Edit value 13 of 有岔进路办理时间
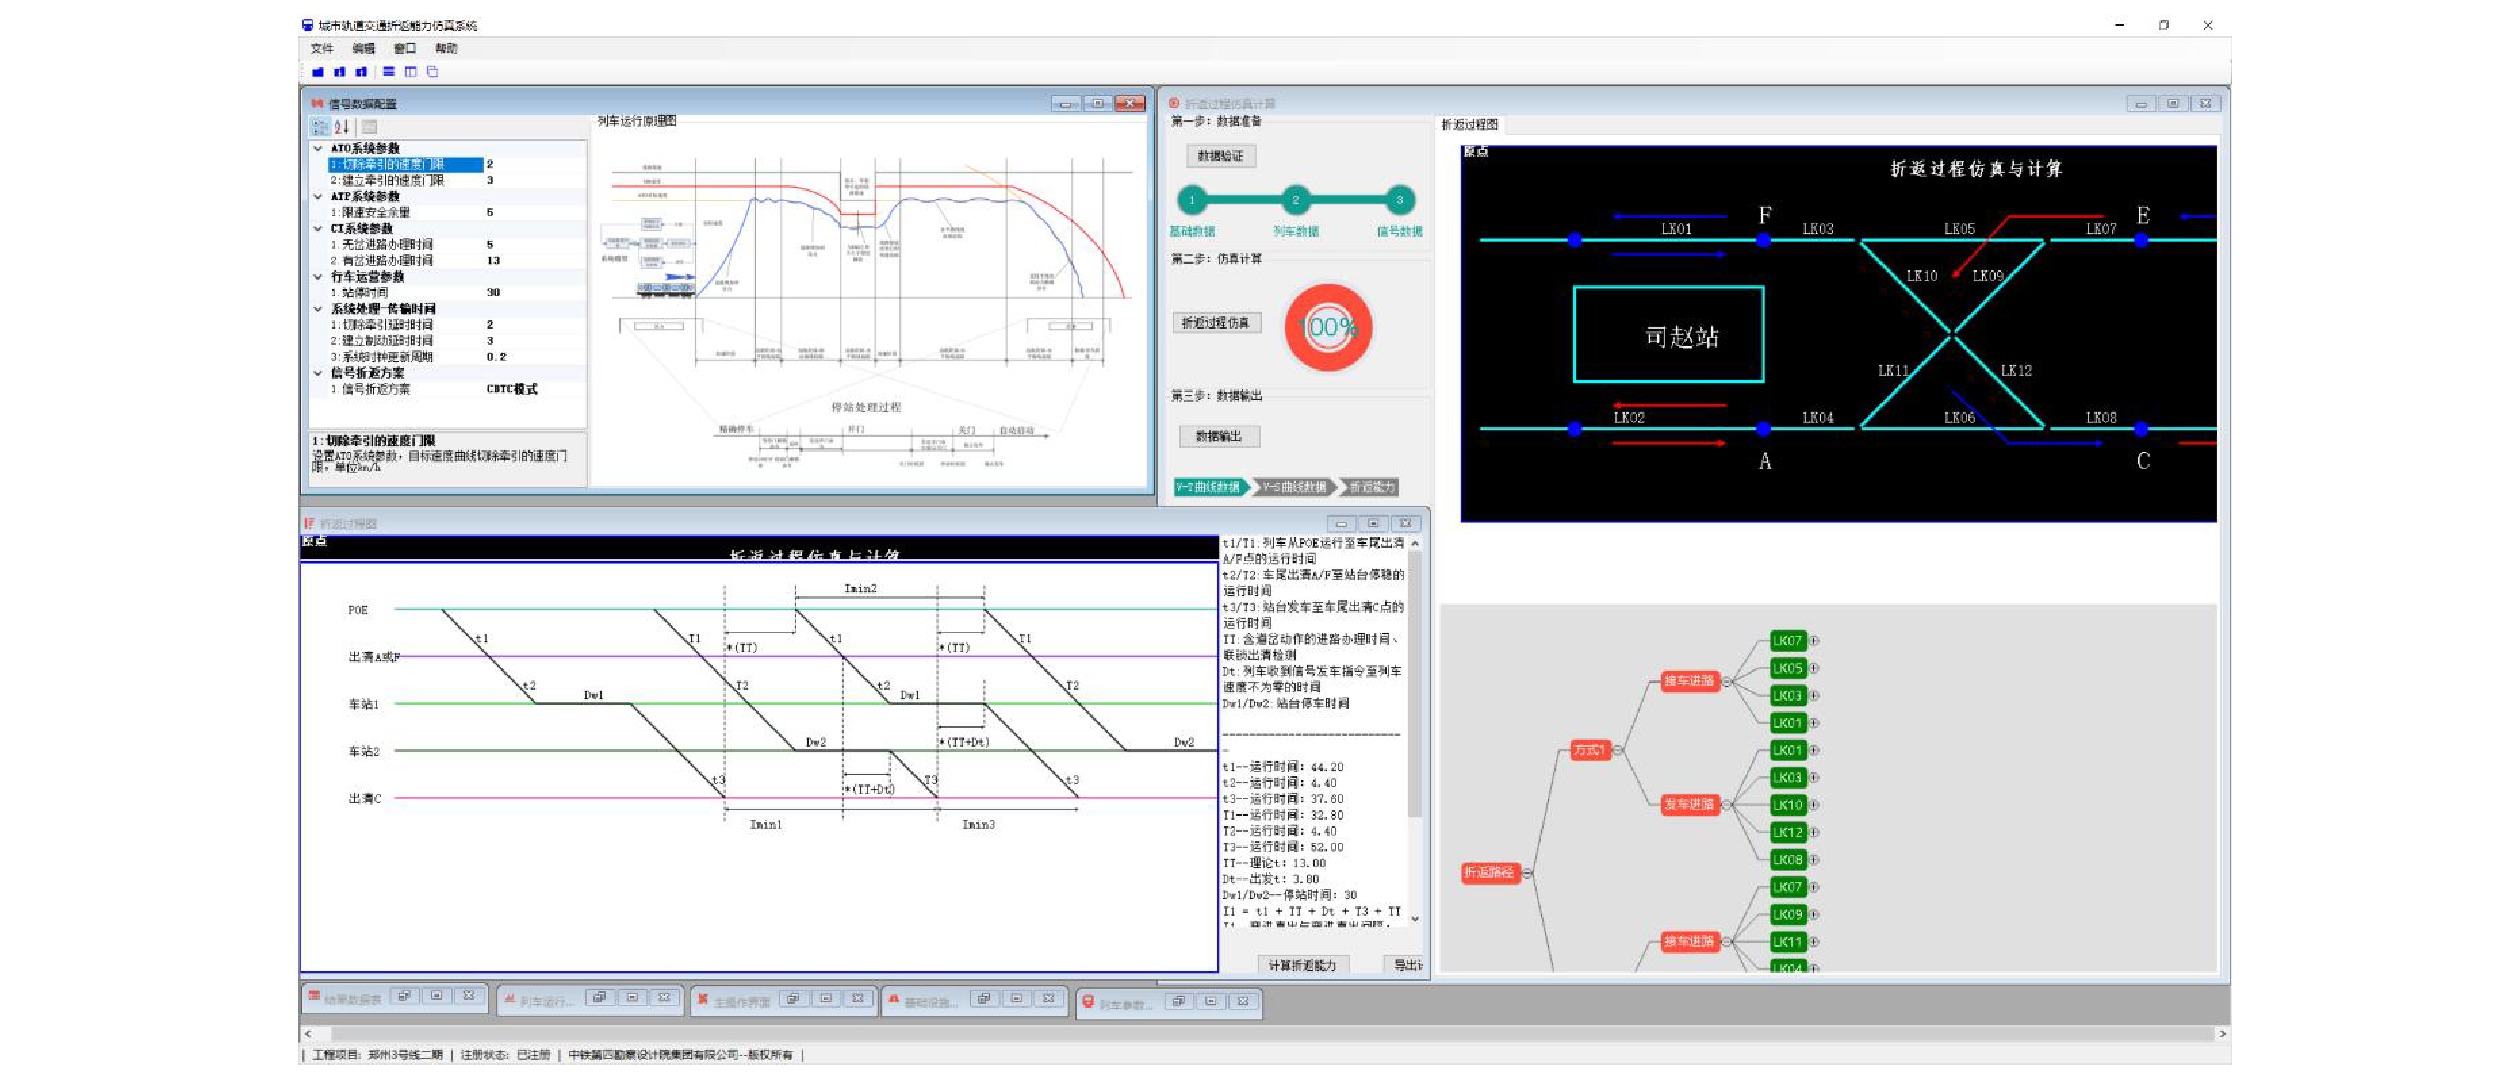This screenshot has height=1073, width=2520. (x=535, y=260)
